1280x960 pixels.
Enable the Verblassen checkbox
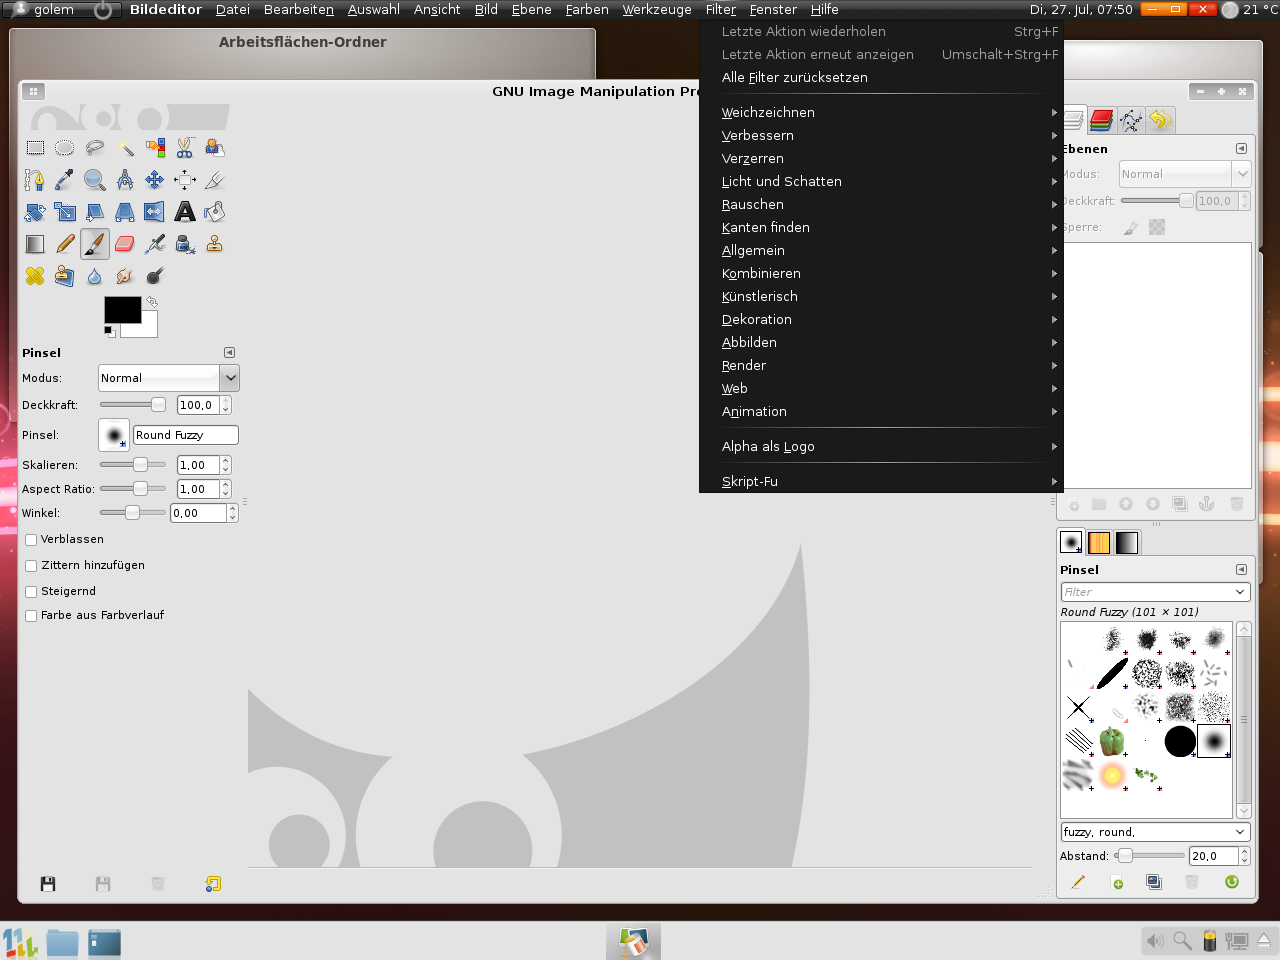click(31, 540)
